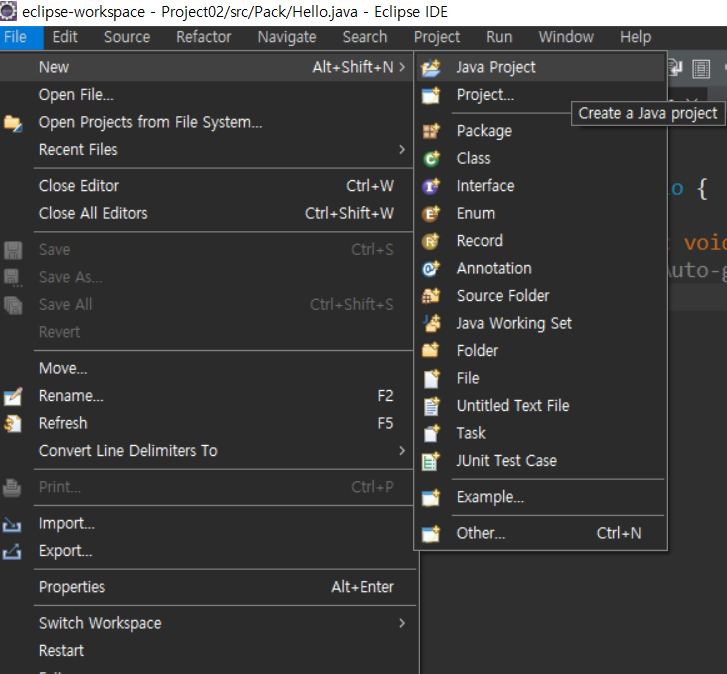Select Java Project label in submenu
Image resolution: width=727 pixels, height=674 pixels.
click(x=496, y=68)
